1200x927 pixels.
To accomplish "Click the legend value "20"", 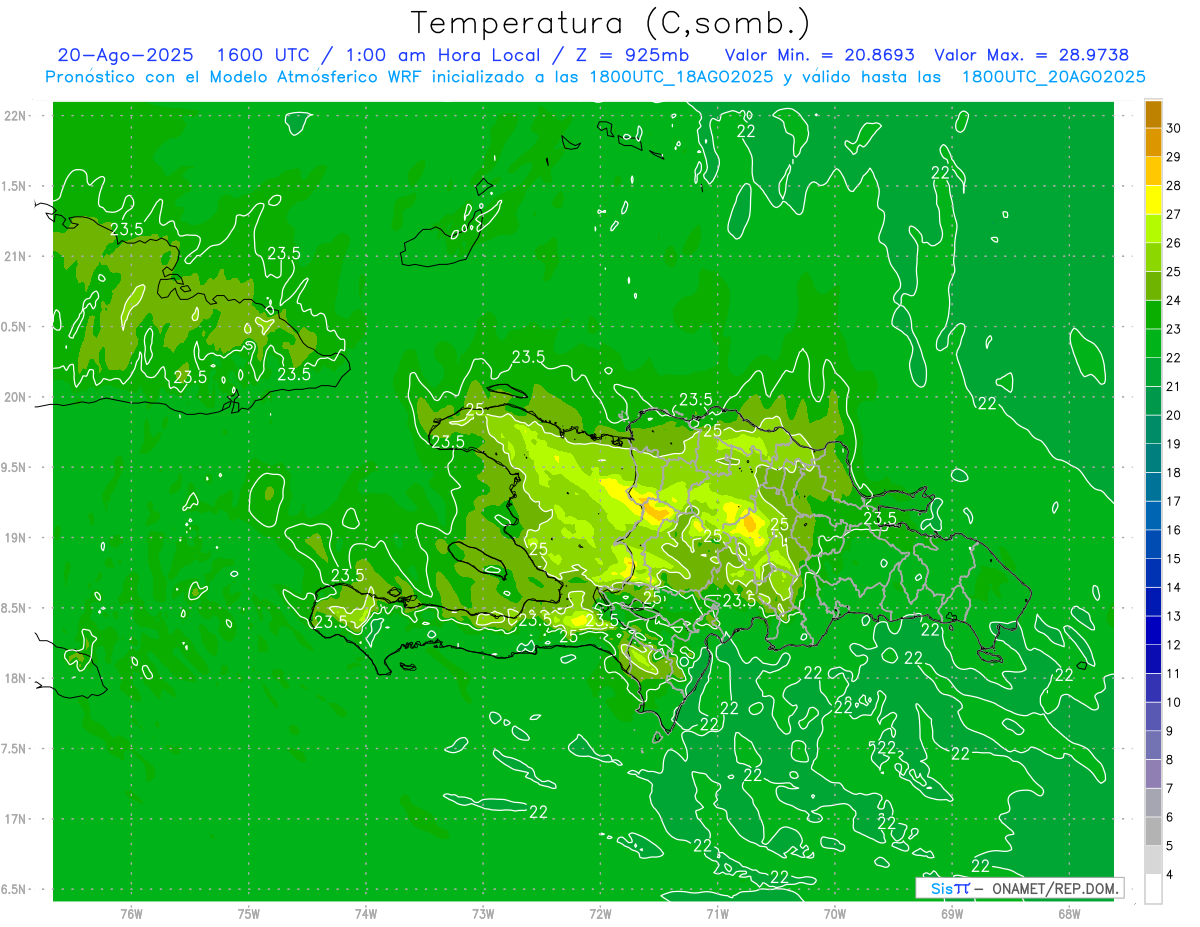I will point(1174,415).
